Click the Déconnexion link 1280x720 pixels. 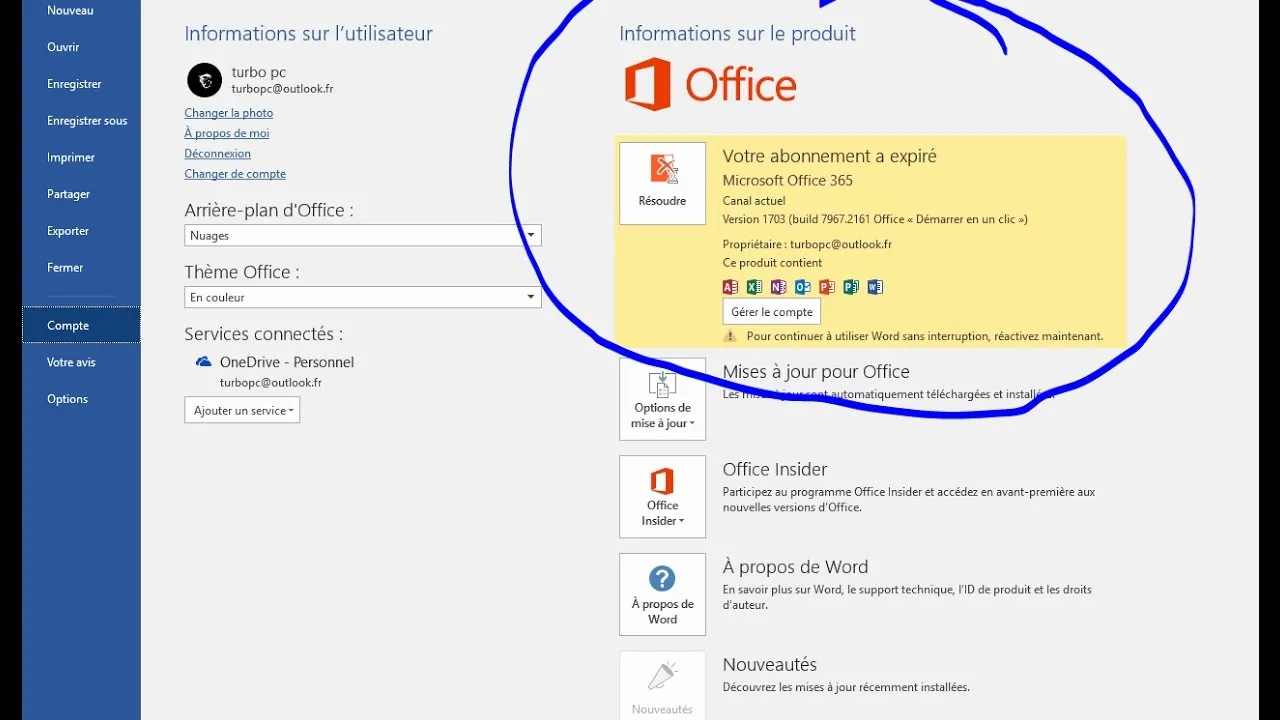(217, 153)
